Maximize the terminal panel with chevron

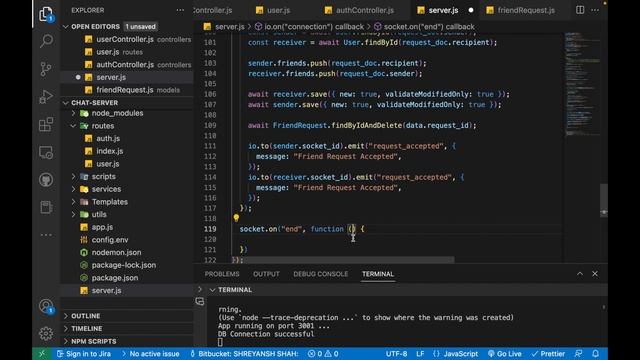click(x=580, y=274)
